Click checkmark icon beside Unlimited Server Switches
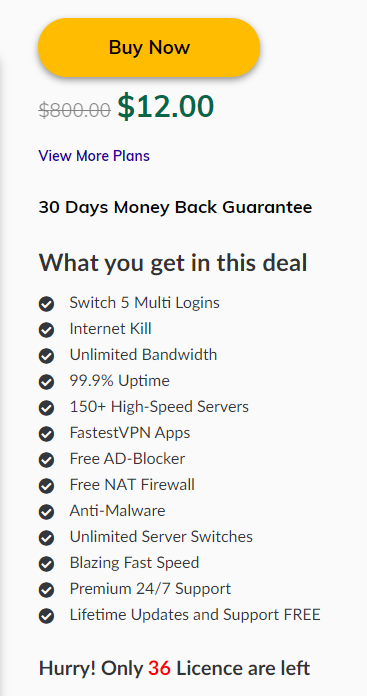This screenshot has height=696, width=367. [46, 538]
